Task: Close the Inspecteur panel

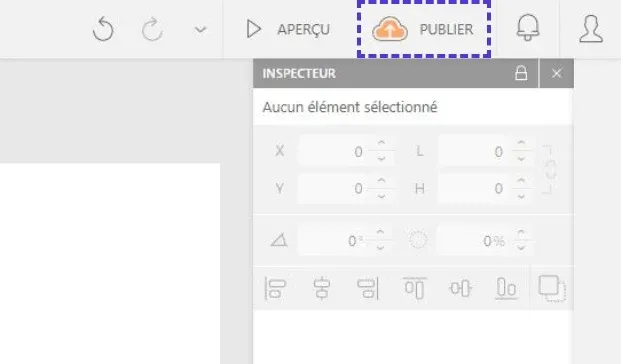Action: [556, 73]
